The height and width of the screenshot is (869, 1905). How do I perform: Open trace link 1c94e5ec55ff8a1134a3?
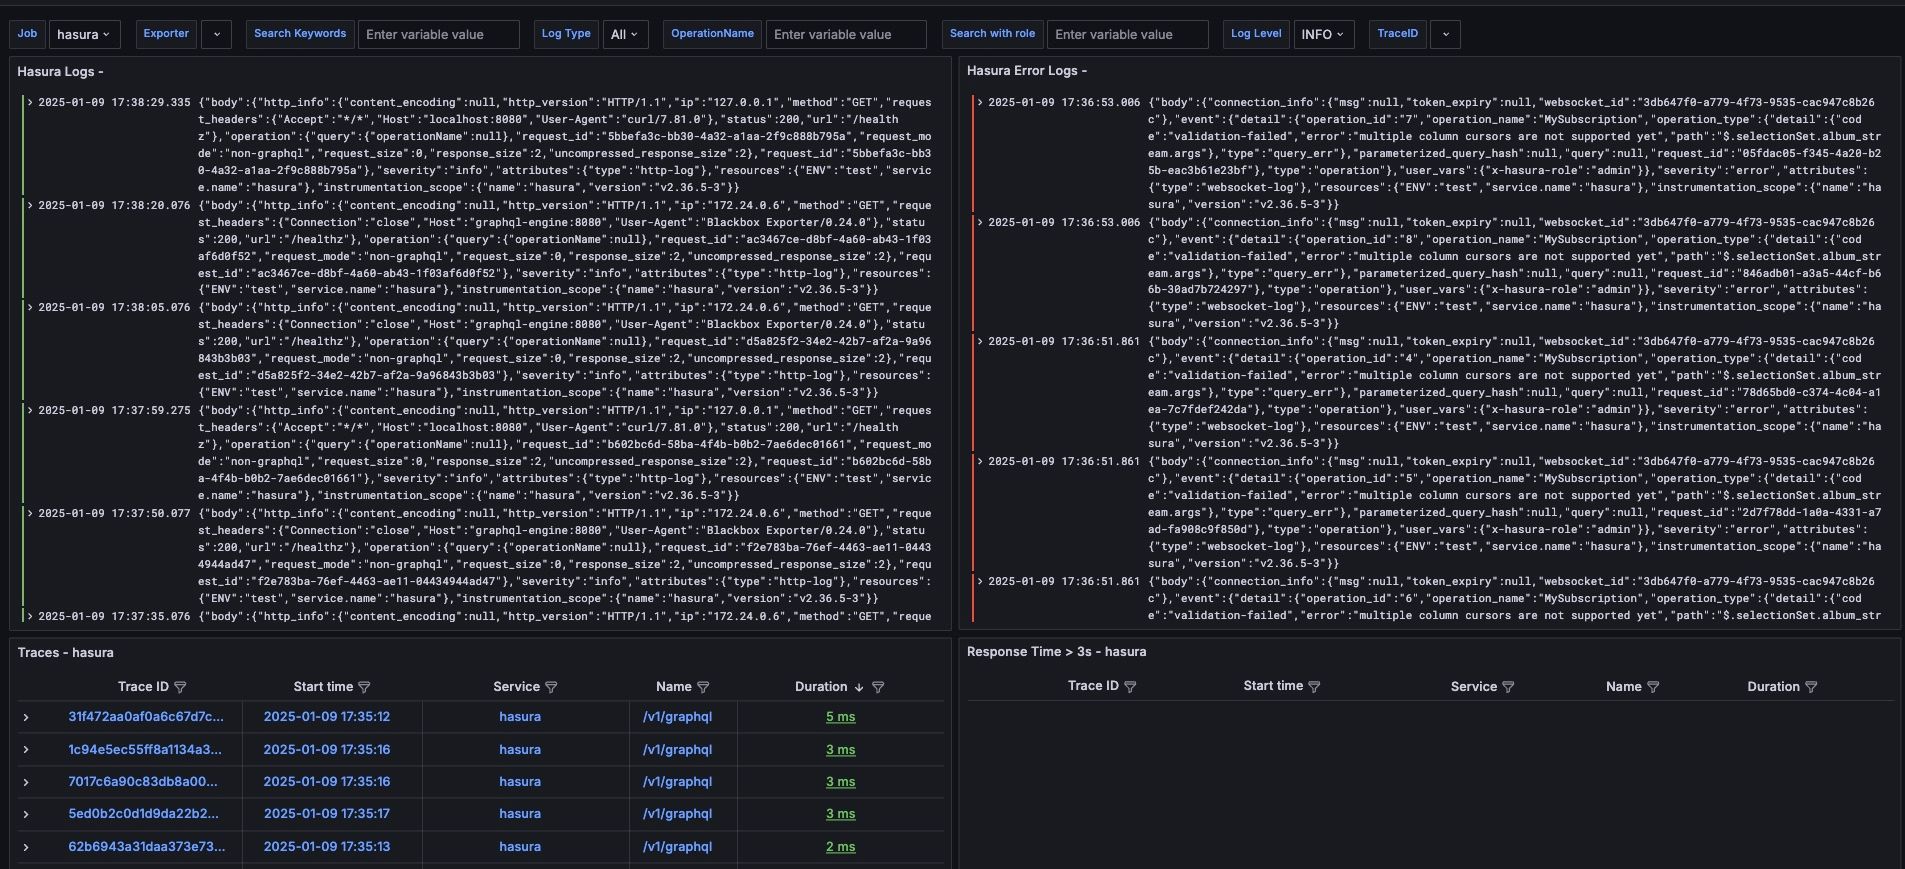tap(145, 749)
